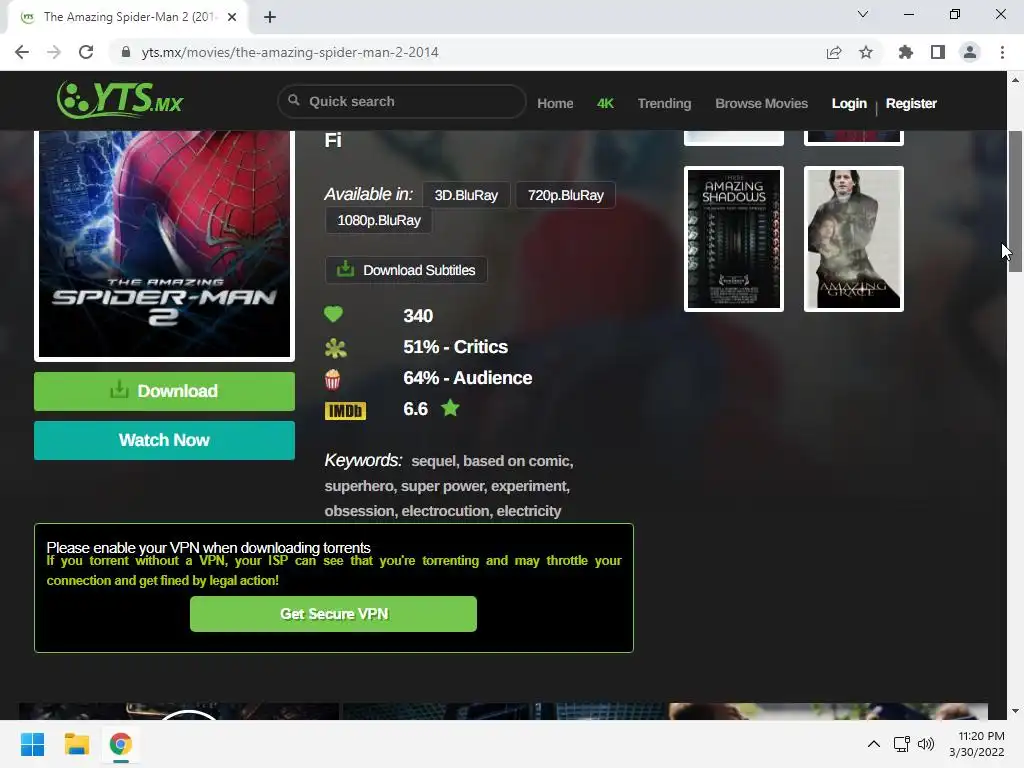Focus the Quick search field
Screen dimensions: 1024x768
[402, 101]
